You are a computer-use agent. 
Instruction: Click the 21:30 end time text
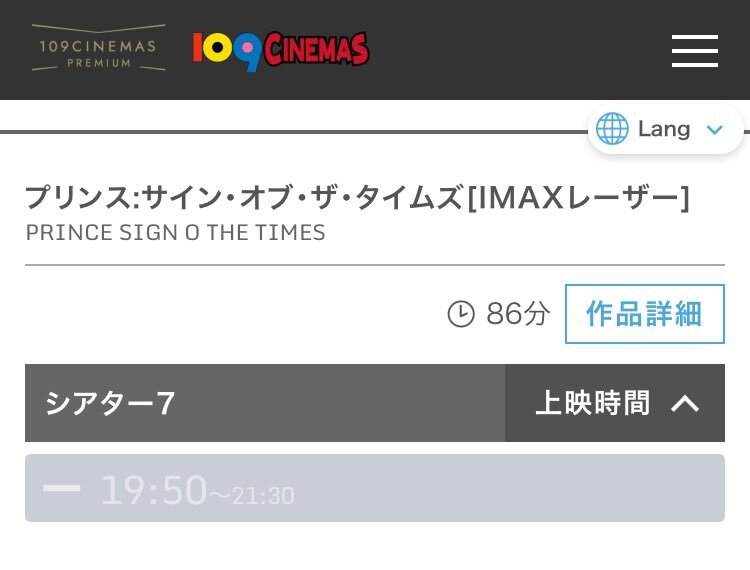tap(263, 496)
